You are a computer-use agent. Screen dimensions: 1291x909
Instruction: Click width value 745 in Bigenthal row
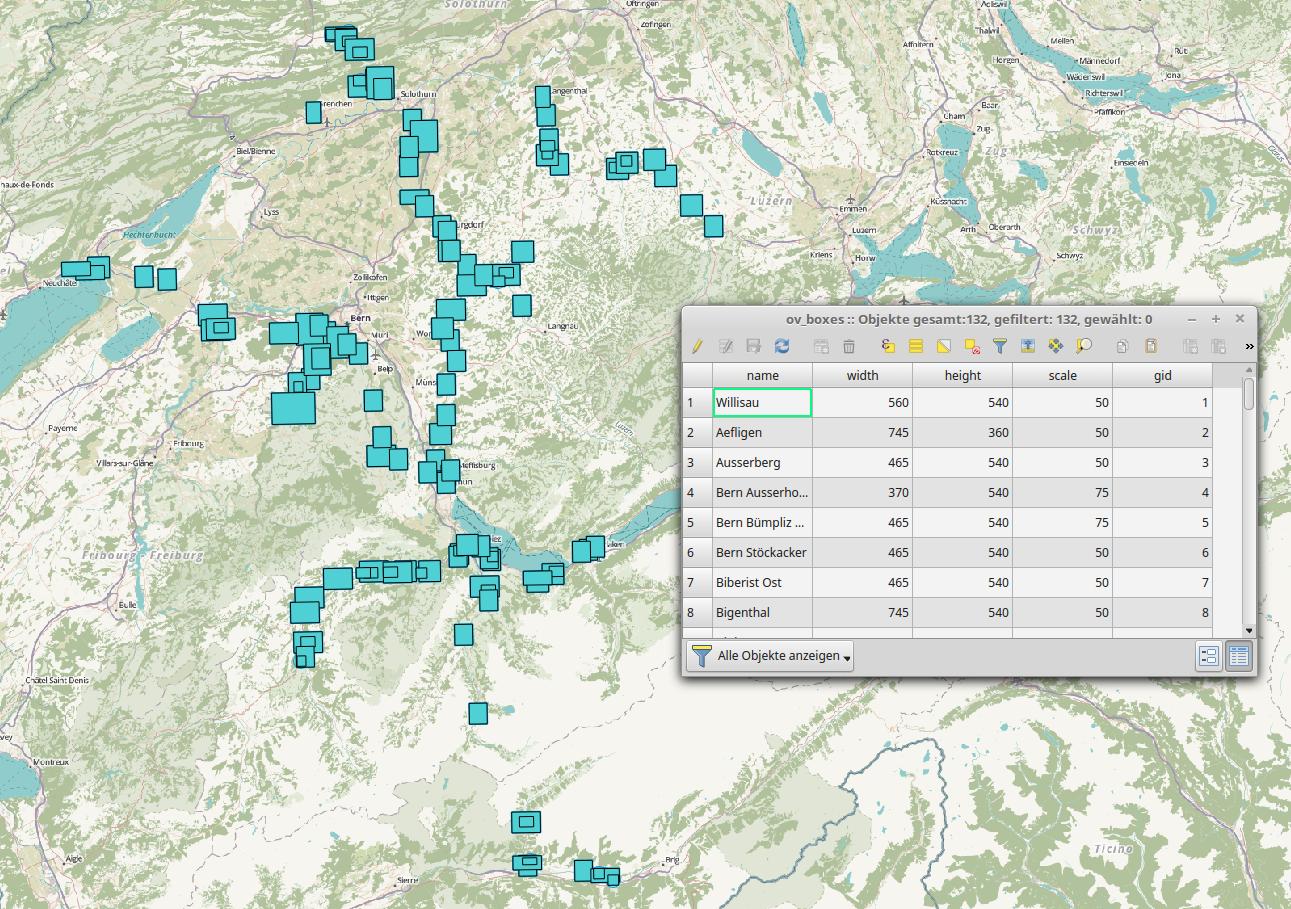(x=862, y=612)
